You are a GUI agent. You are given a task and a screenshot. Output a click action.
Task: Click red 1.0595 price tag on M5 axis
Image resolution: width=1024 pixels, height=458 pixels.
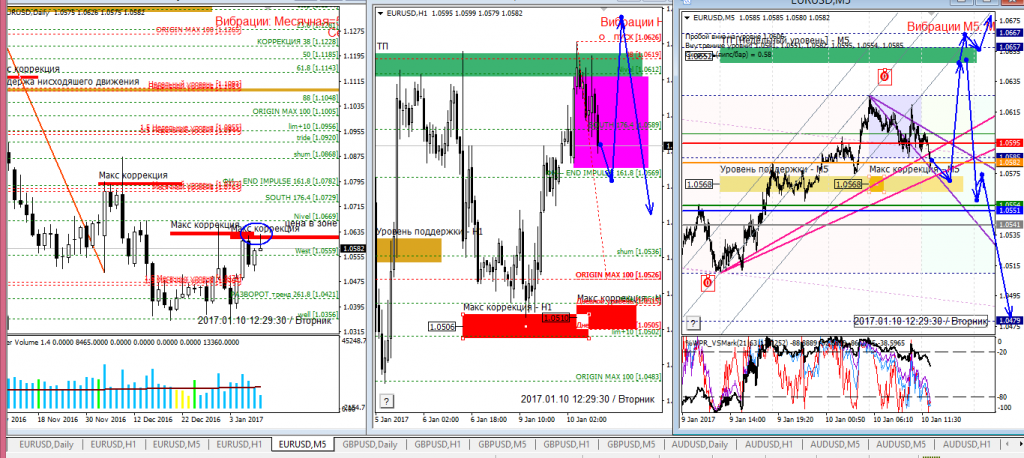point(1008,142)
